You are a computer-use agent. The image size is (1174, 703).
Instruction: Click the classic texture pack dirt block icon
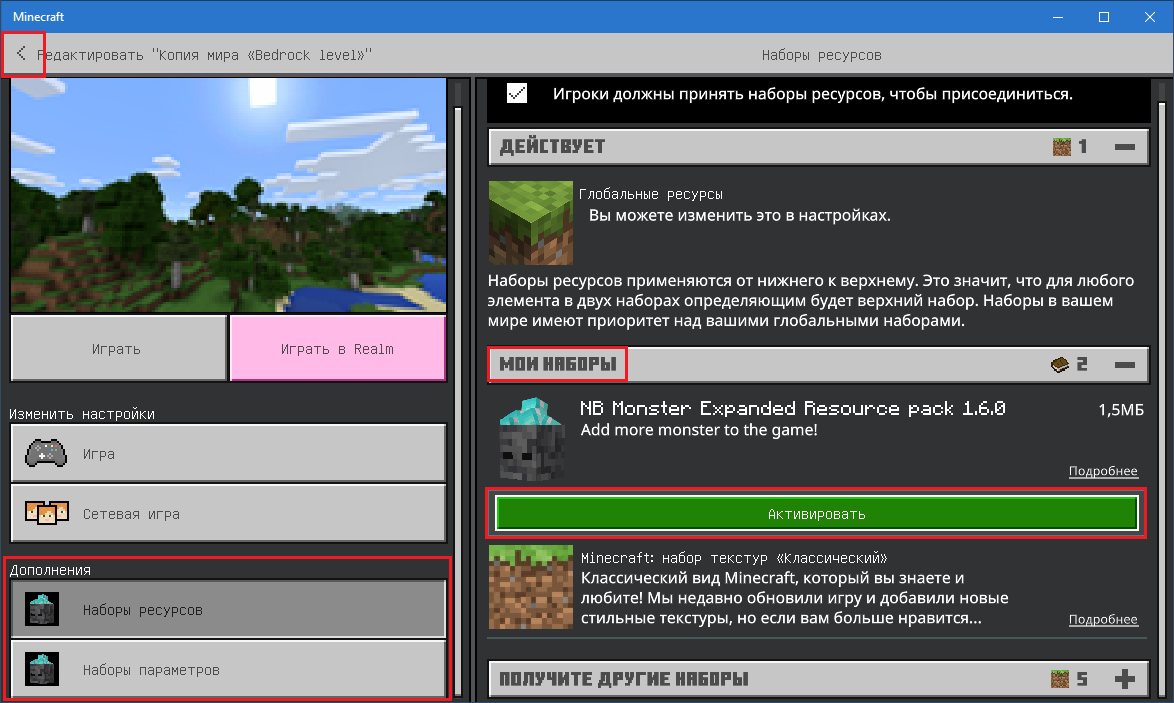click(530, 587)
